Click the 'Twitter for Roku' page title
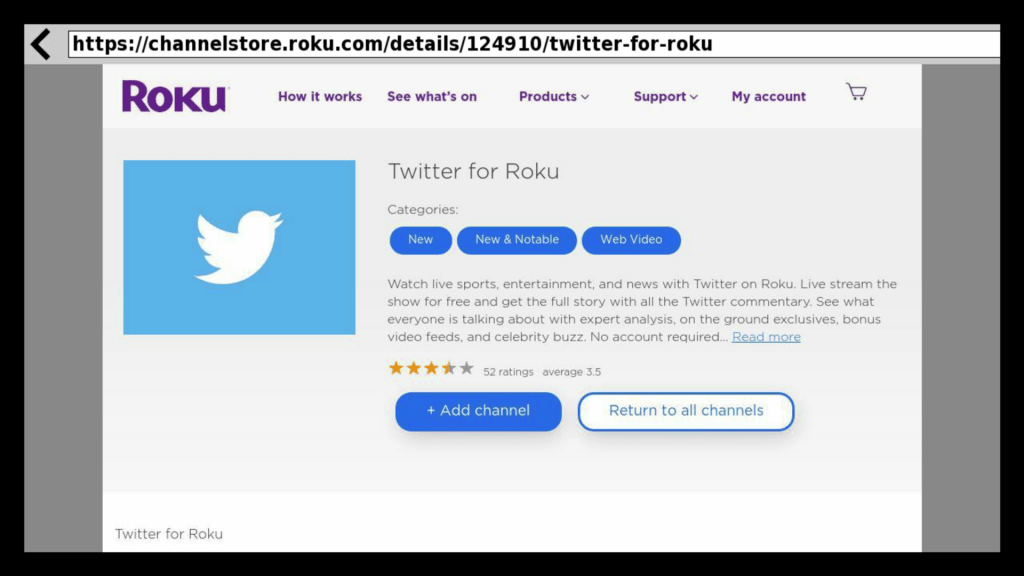Screen dimensions: 1024x576 (473, 171)
